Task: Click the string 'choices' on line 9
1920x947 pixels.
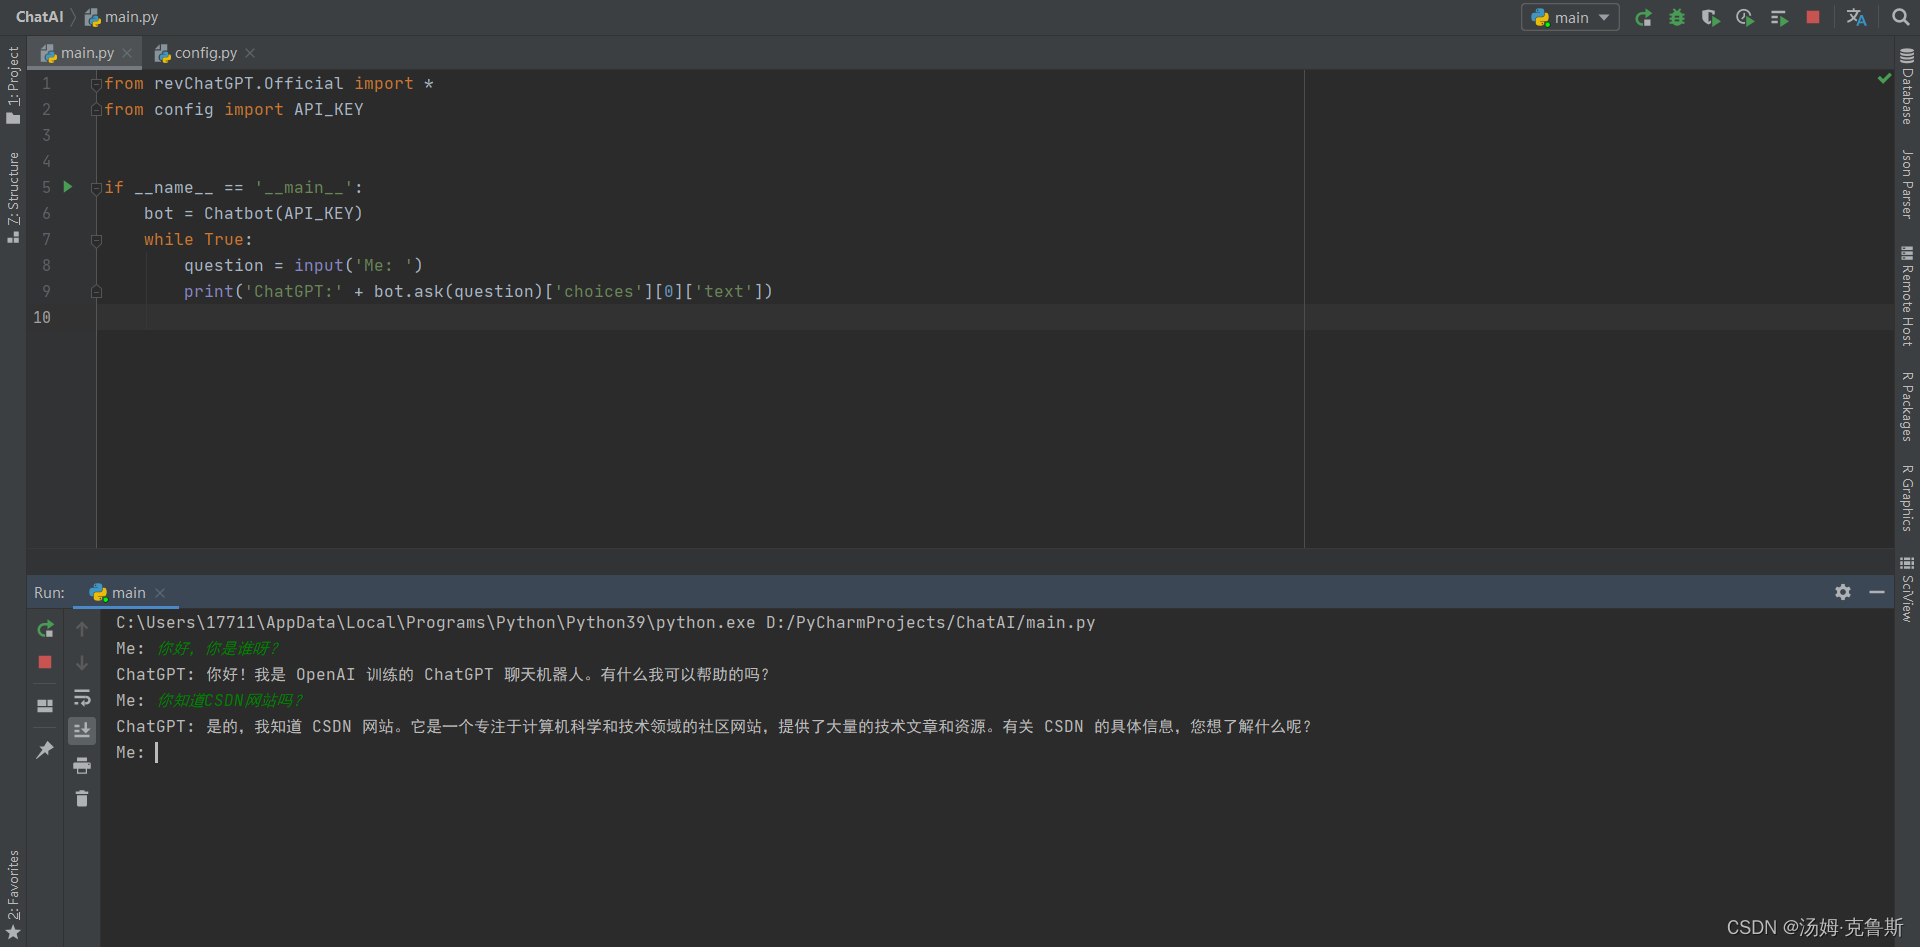Action: click(x=599, y=292)
